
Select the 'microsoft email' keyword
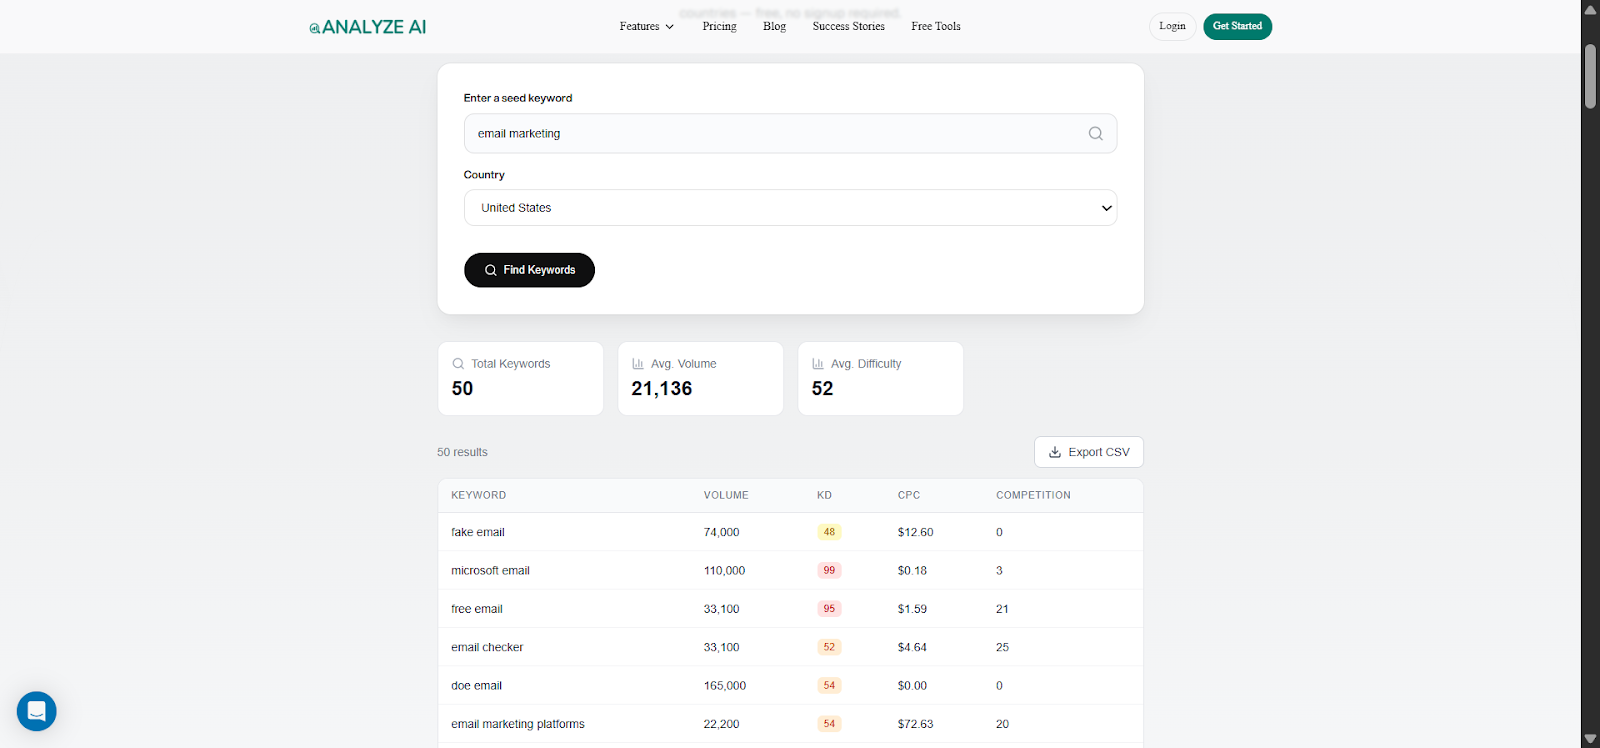pos(490,571)
